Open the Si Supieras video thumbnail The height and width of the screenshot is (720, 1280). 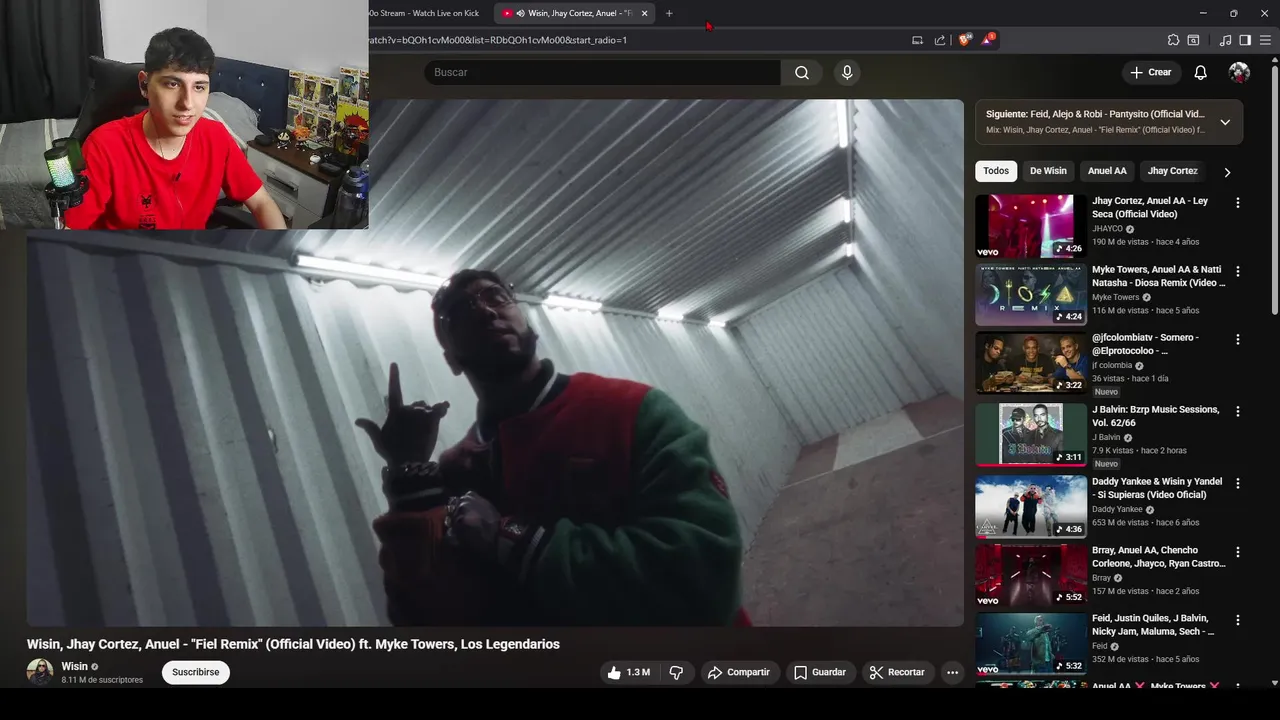1031,507
